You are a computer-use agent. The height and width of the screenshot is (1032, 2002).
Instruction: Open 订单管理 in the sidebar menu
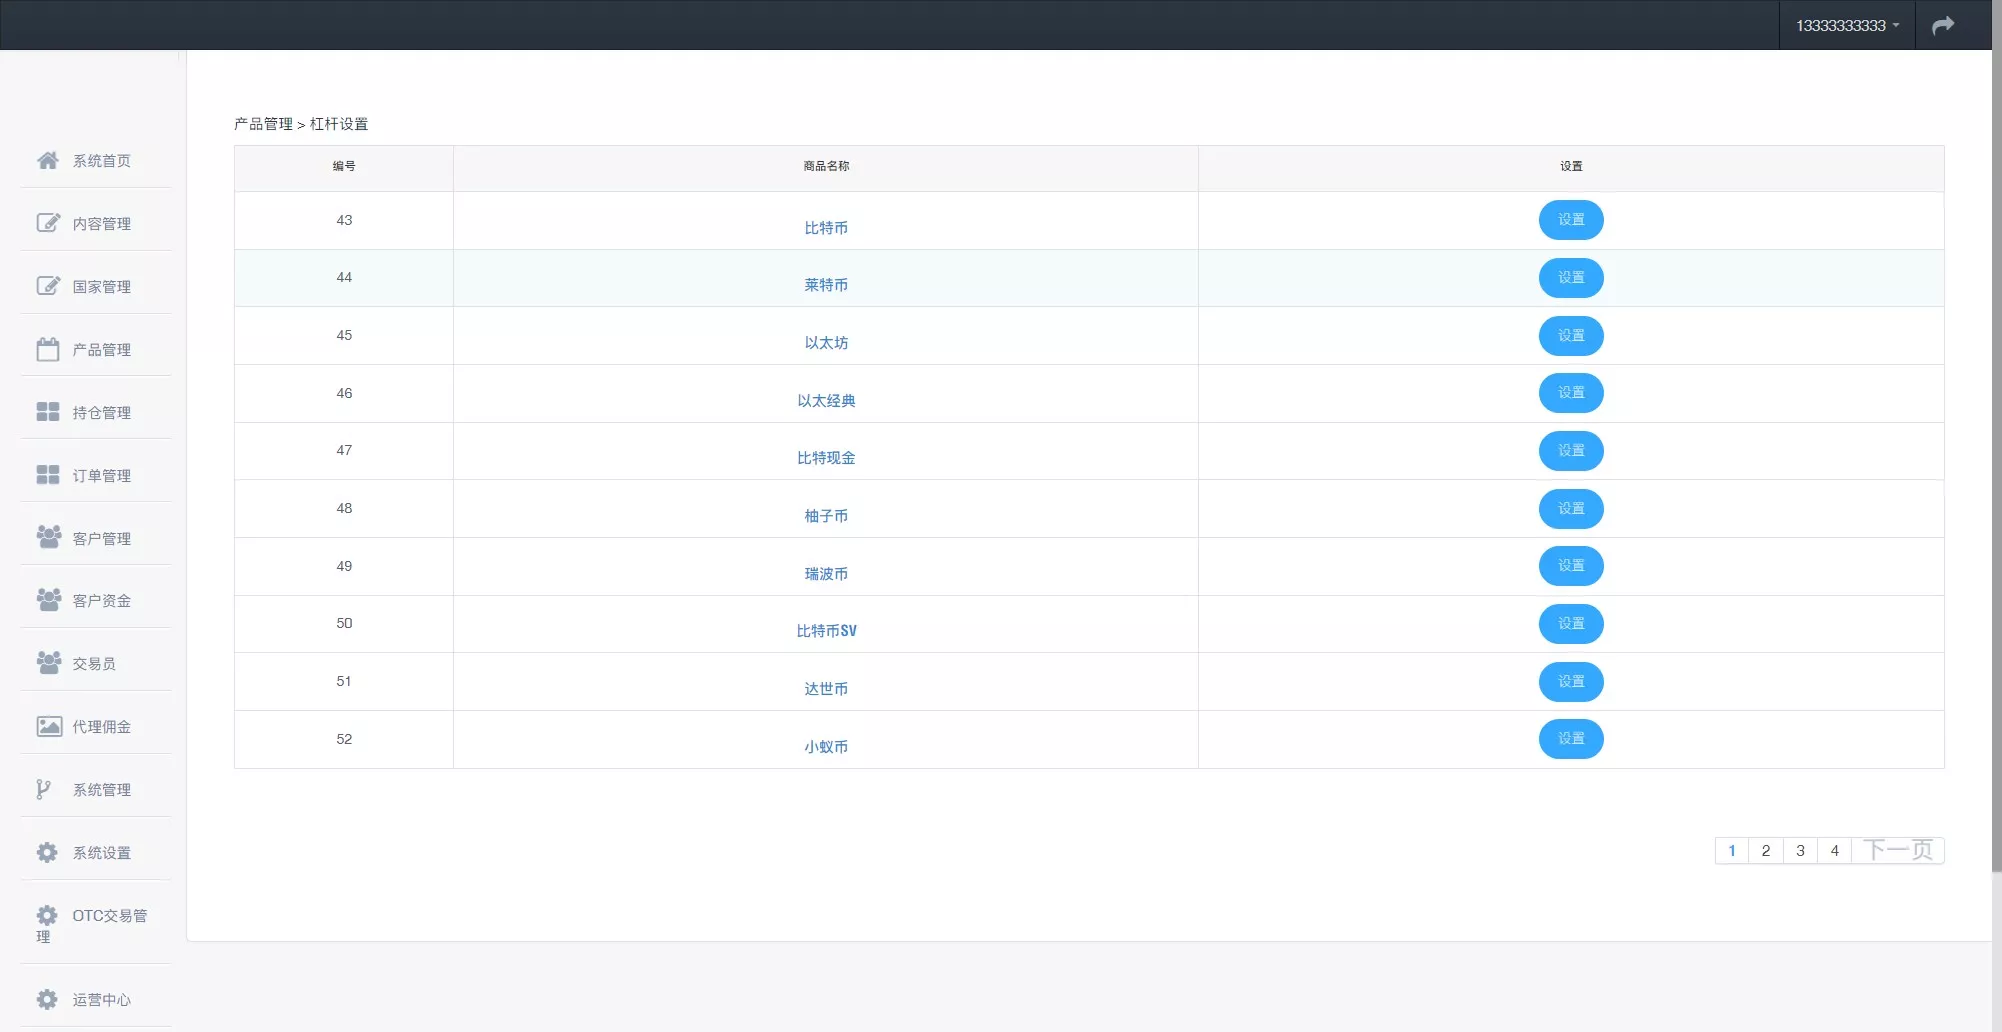[x=101, y=476]
